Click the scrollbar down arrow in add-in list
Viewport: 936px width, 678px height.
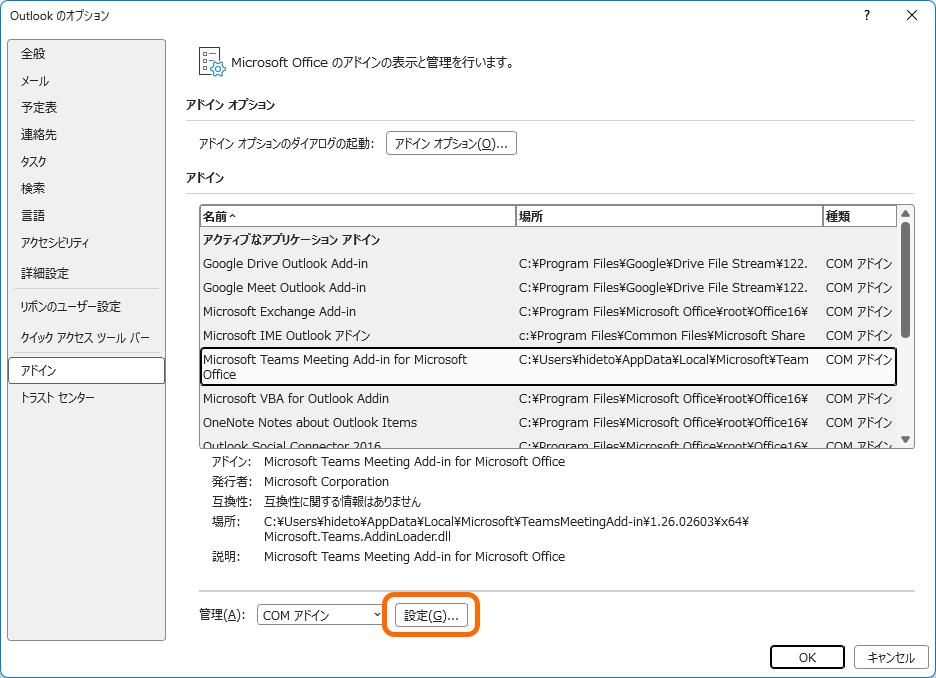(905, 438)
